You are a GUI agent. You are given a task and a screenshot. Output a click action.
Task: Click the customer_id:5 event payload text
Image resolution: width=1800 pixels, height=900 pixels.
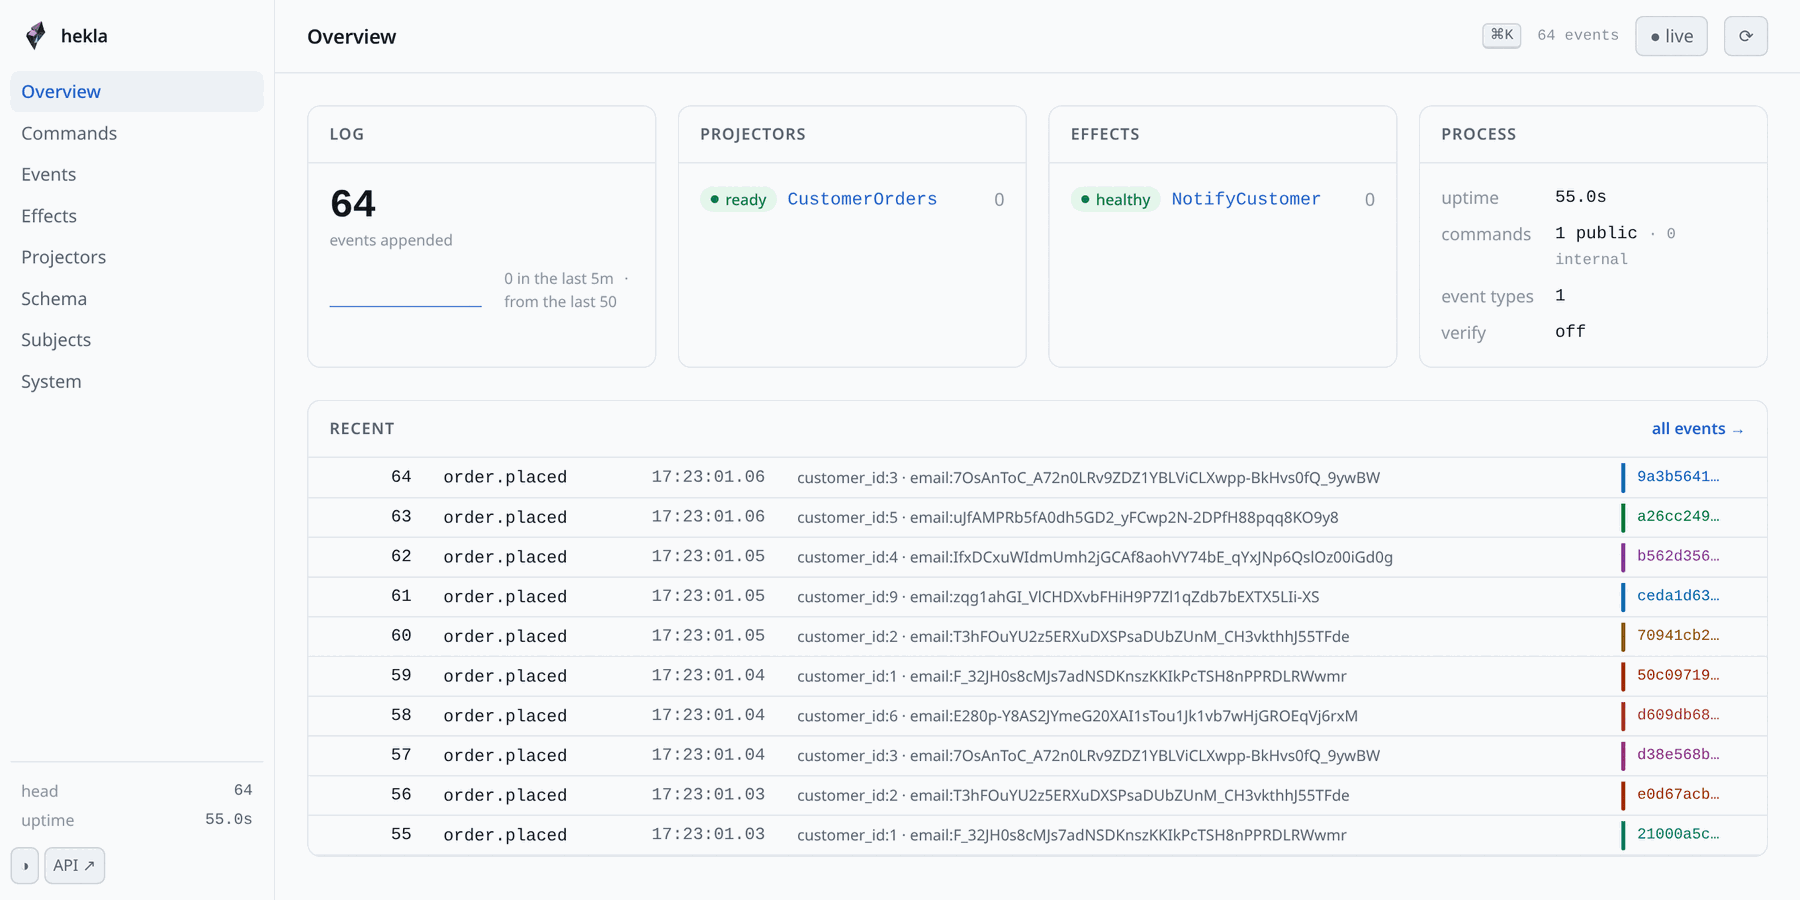(x=1067, y=517)
